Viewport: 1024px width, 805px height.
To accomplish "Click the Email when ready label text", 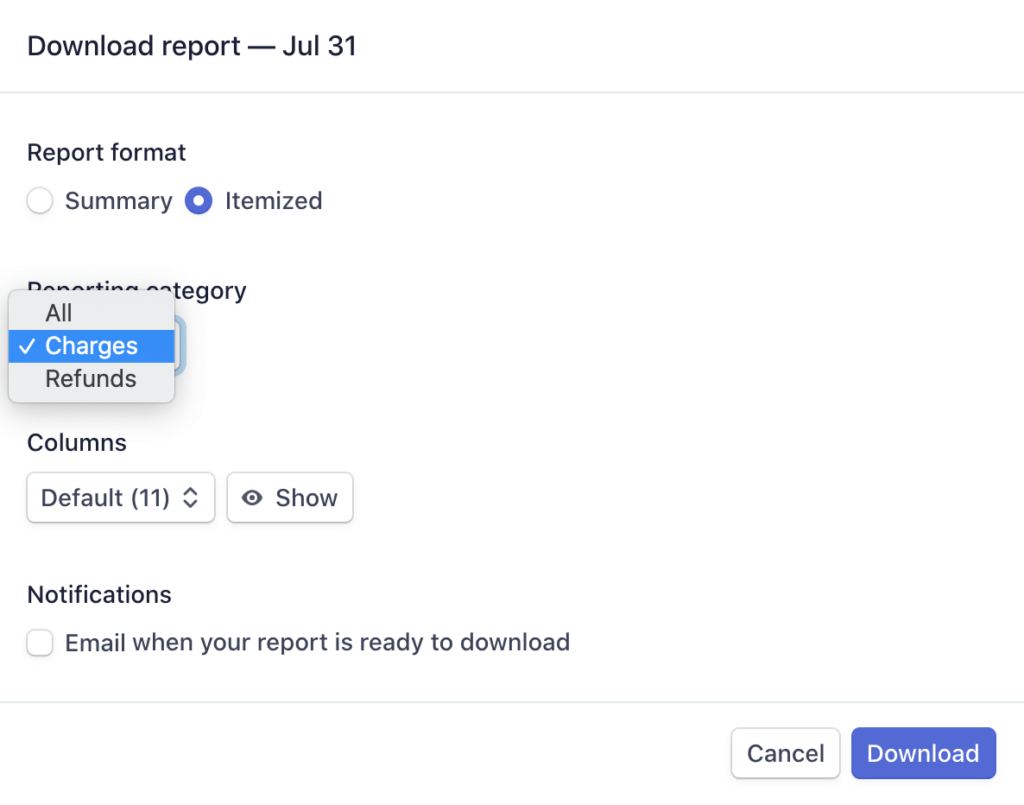I will 317,642.
